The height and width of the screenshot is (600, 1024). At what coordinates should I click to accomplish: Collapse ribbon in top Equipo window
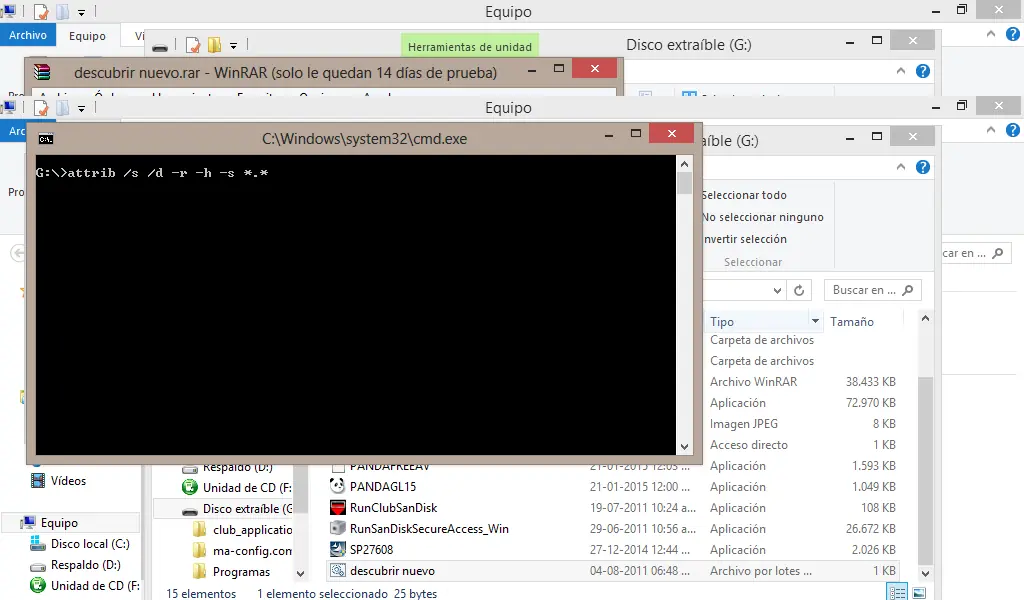(991, 34)
